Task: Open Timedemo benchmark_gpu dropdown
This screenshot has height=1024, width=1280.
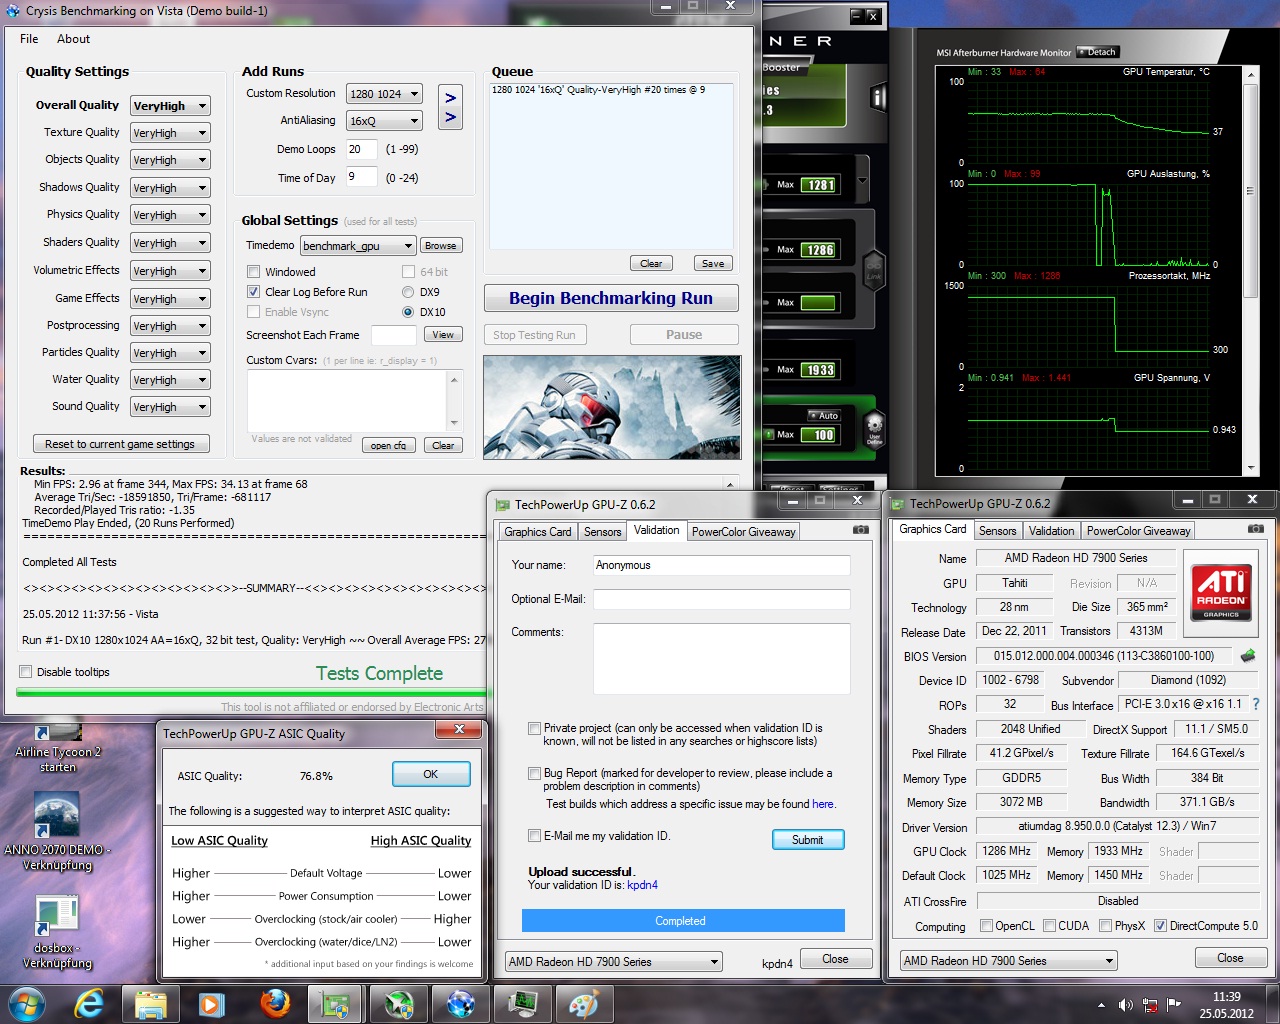Action: 358,246
